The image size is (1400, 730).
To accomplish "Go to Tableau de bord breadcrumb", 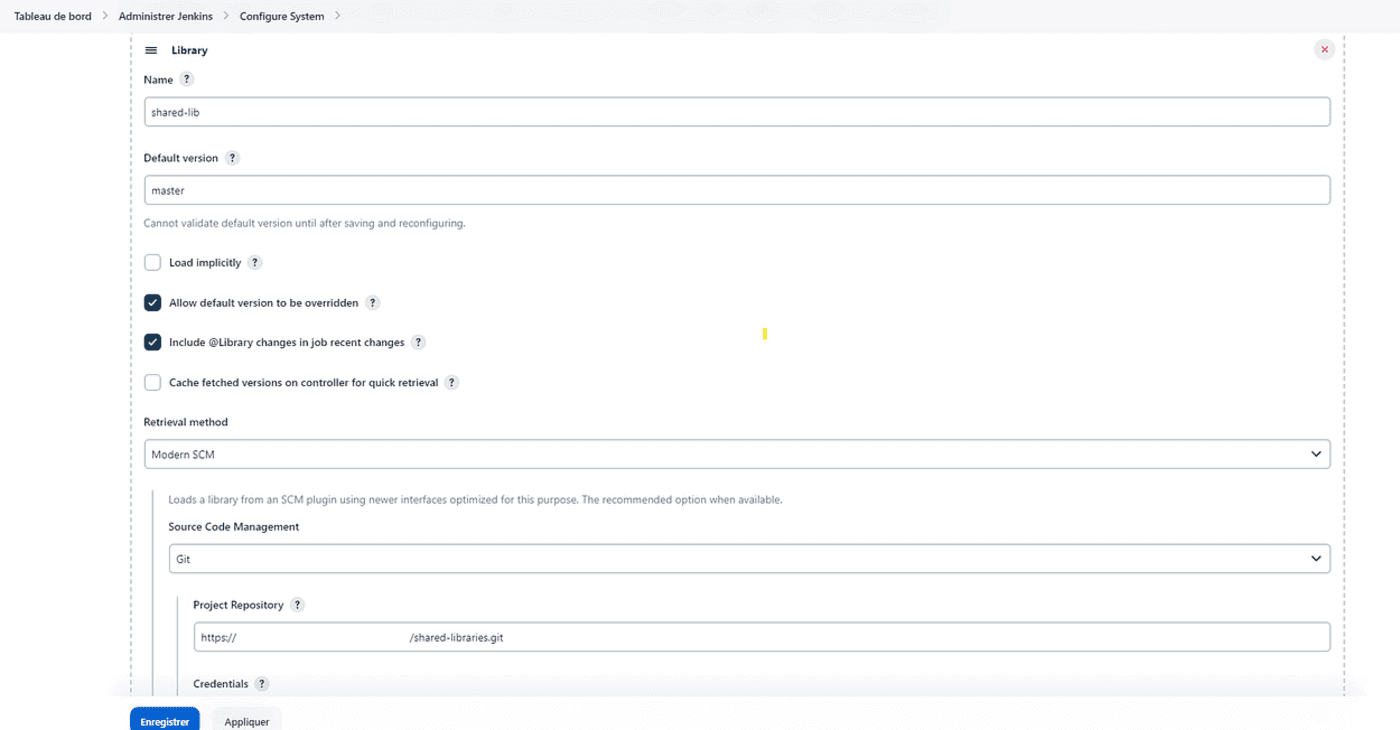I will pyautogui.click(x=53, y=16).
